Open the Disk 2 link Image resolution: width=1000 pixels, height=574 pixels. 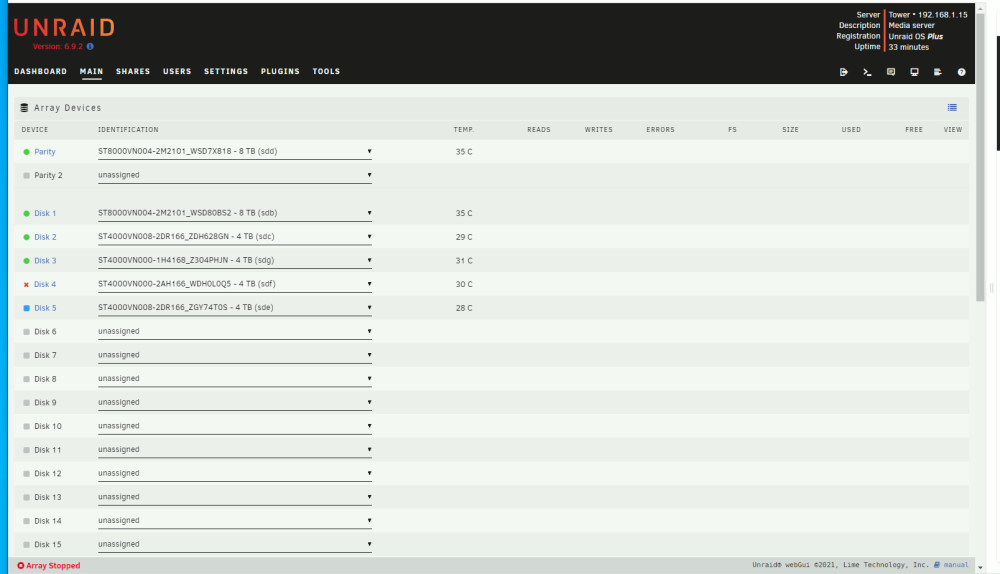pyautogui.click(x=45, y=237)
